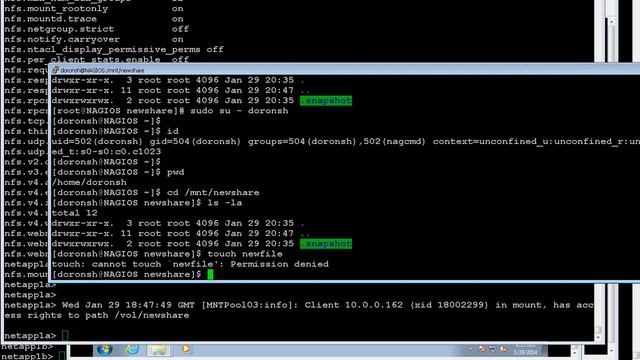Click nfs.mountd.trace option in netapp window
Image resolution: width=640 pixels, height=360 pixels.
pyautogui.click(x=94, y=19)
